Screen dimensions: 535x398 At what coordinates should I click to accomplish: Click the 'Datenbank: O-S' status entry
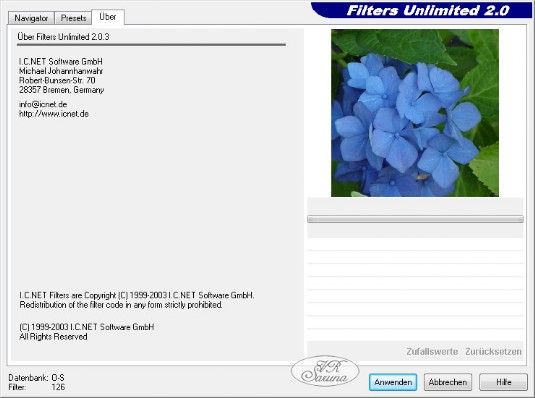point(37,378)
